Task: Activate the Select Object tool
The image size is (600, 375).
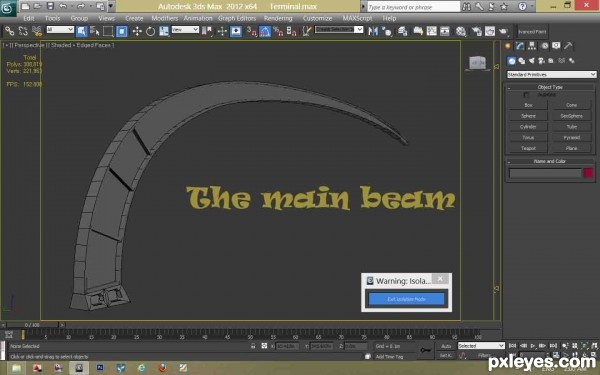Action: point(81,31)
